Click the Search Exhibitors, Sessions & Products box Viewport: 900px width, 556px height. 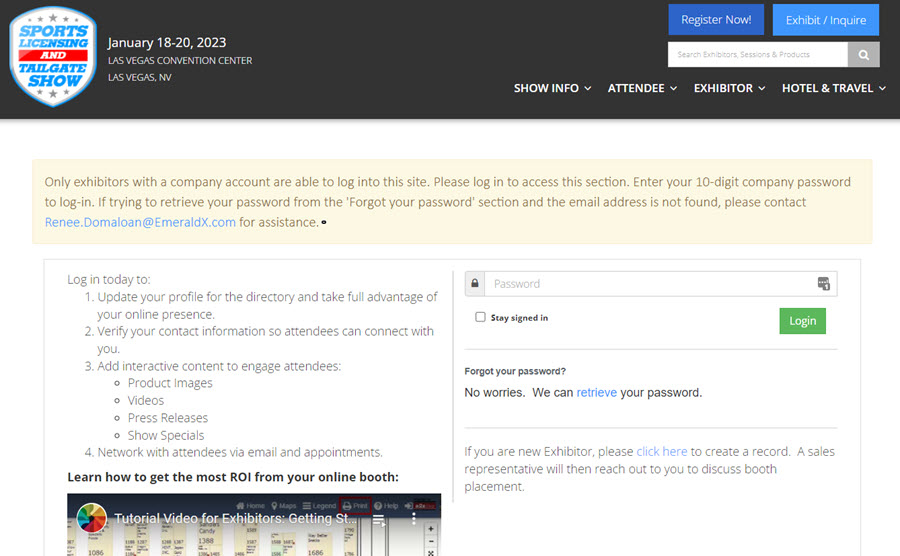tap(757, 54)
